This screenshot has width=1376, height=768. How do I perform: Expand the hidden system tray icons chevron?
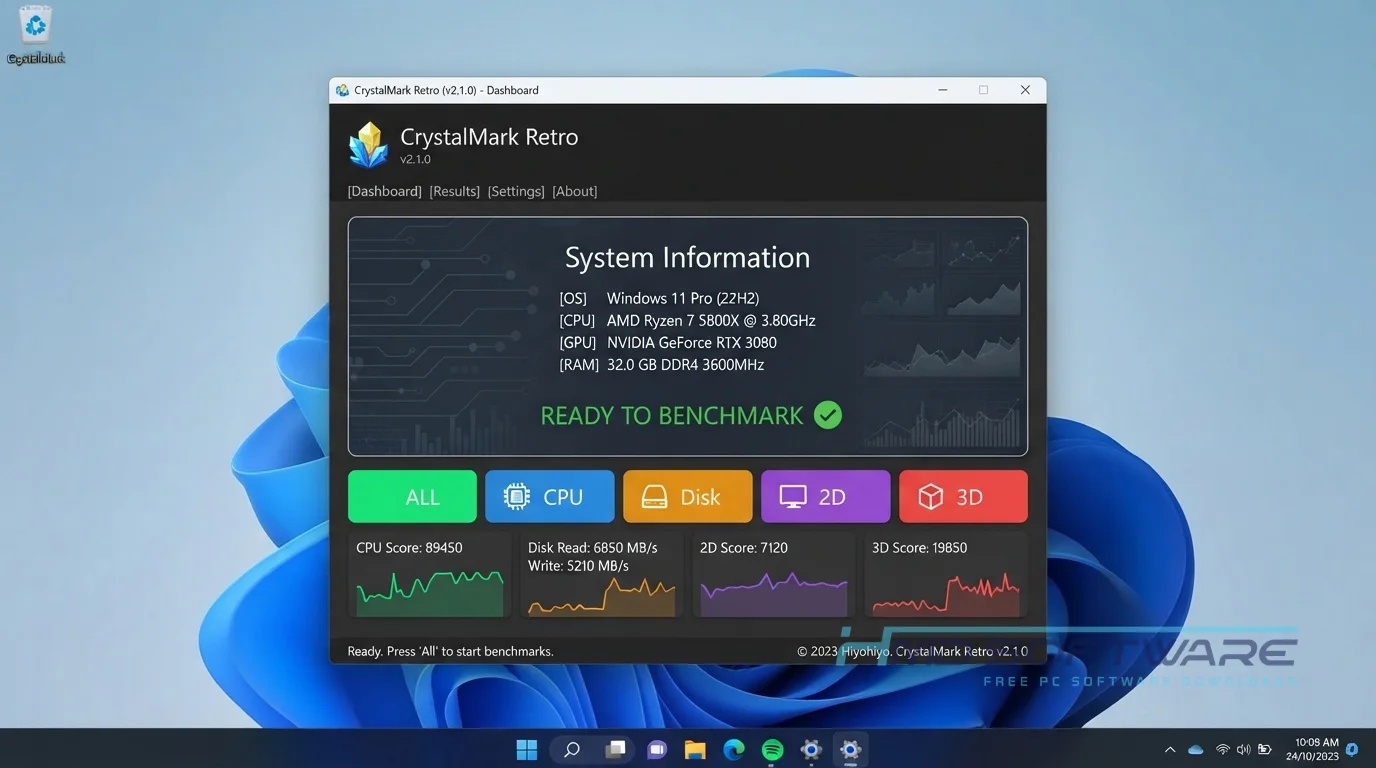coord(1170,749)
